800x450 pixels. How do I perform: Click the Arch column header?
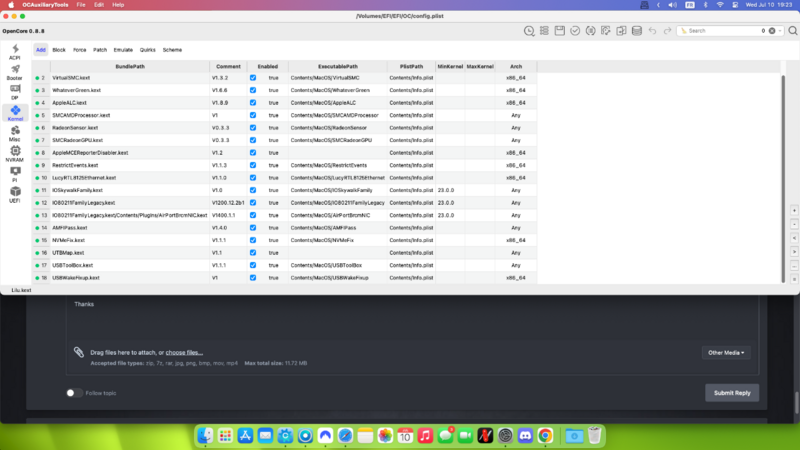516,66
